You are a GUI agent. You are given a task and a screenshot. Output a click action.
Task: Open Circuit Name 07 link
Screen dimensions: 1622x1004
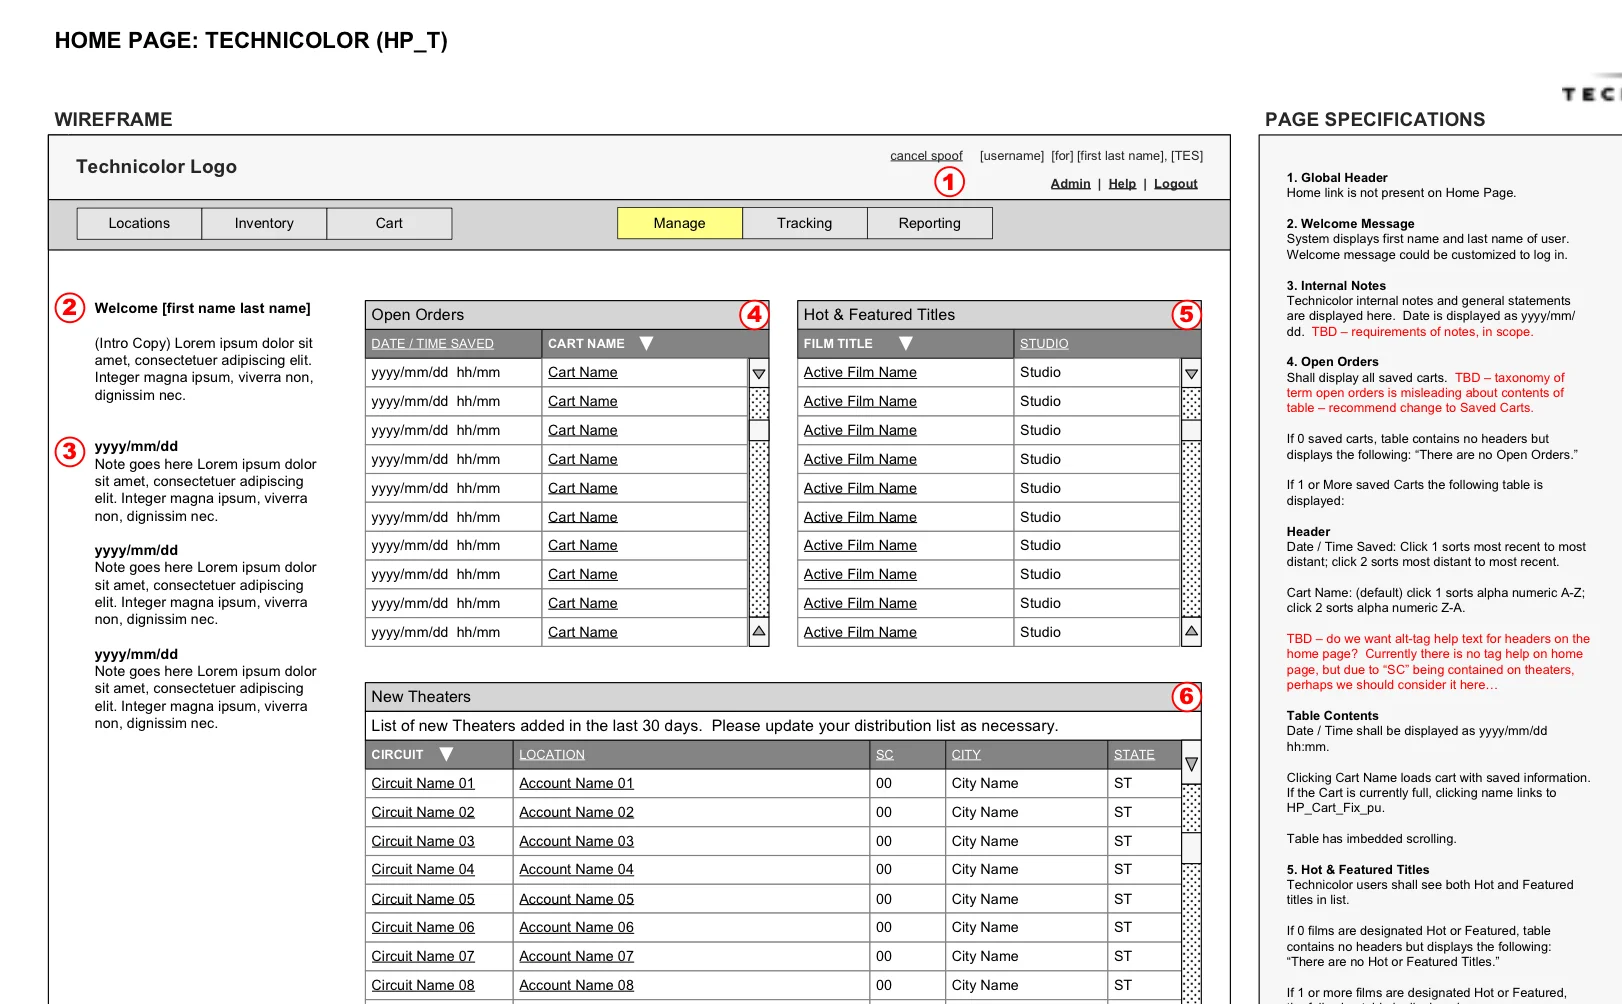423,956
